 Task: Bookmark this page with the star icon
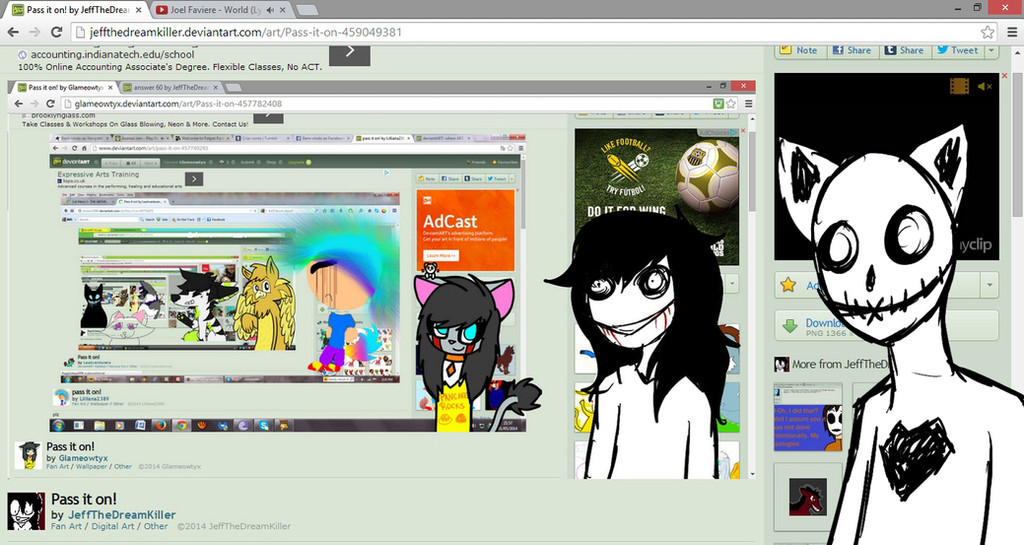coord(987,32)
